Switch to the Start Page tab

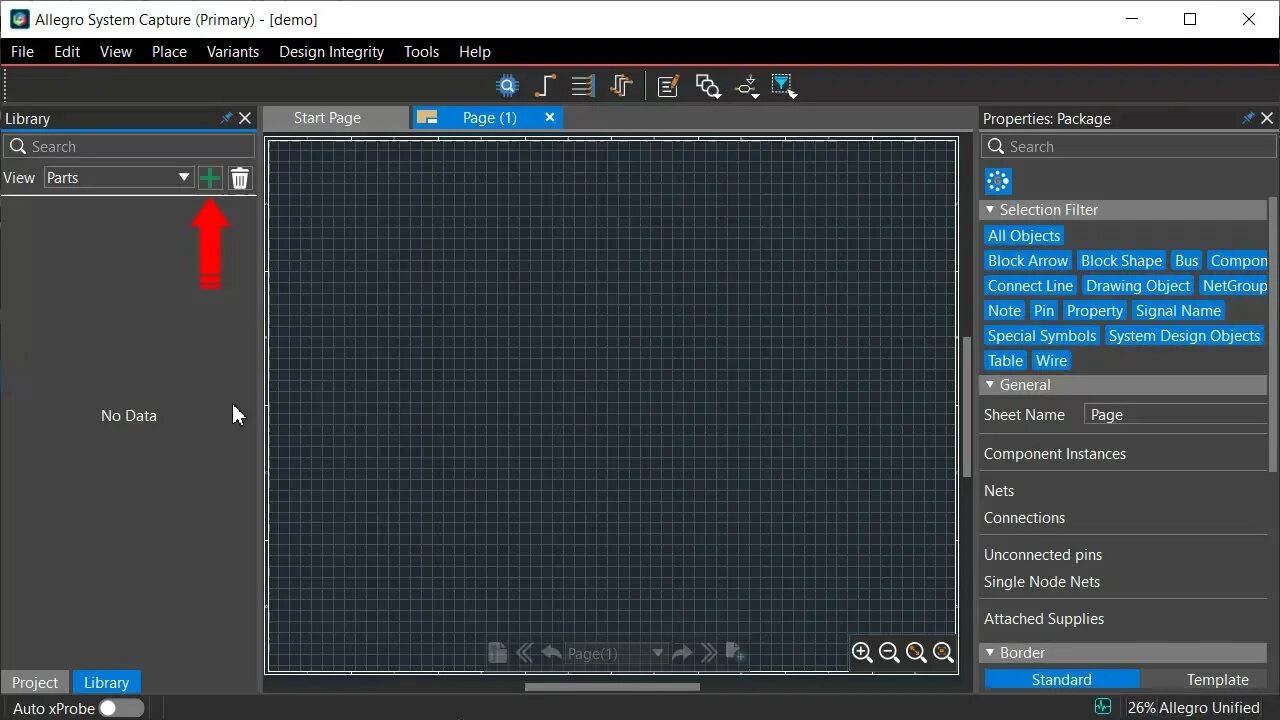coord(336,118)
